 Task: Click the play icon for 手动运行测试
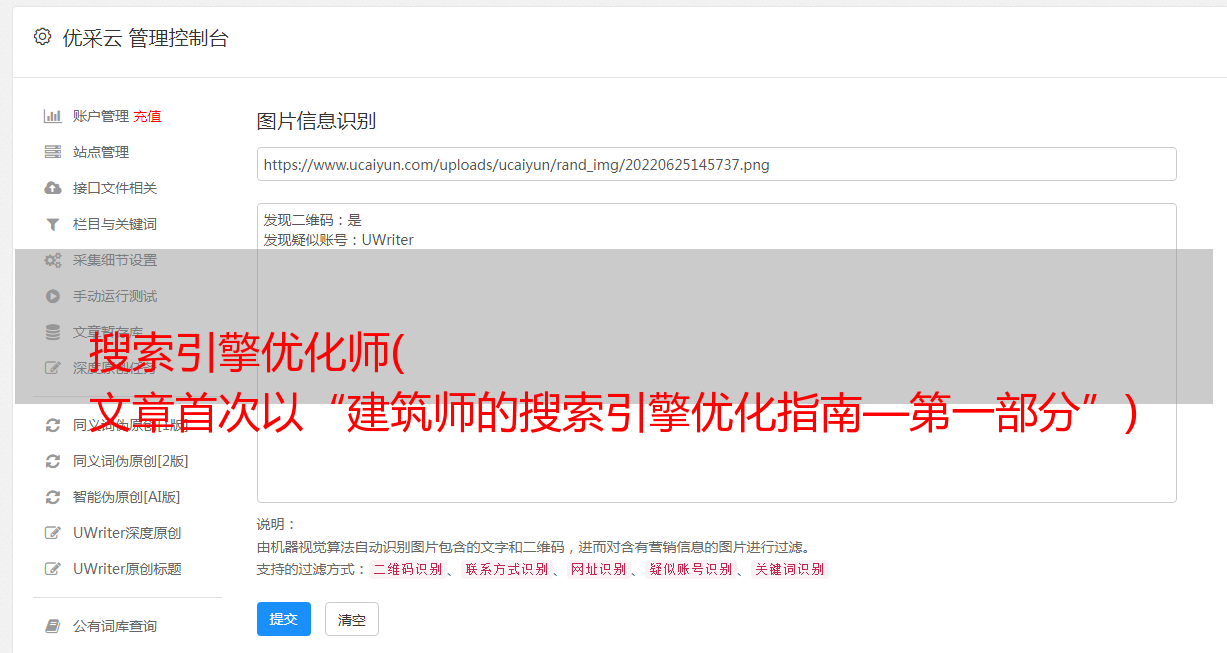coord(53,296)
